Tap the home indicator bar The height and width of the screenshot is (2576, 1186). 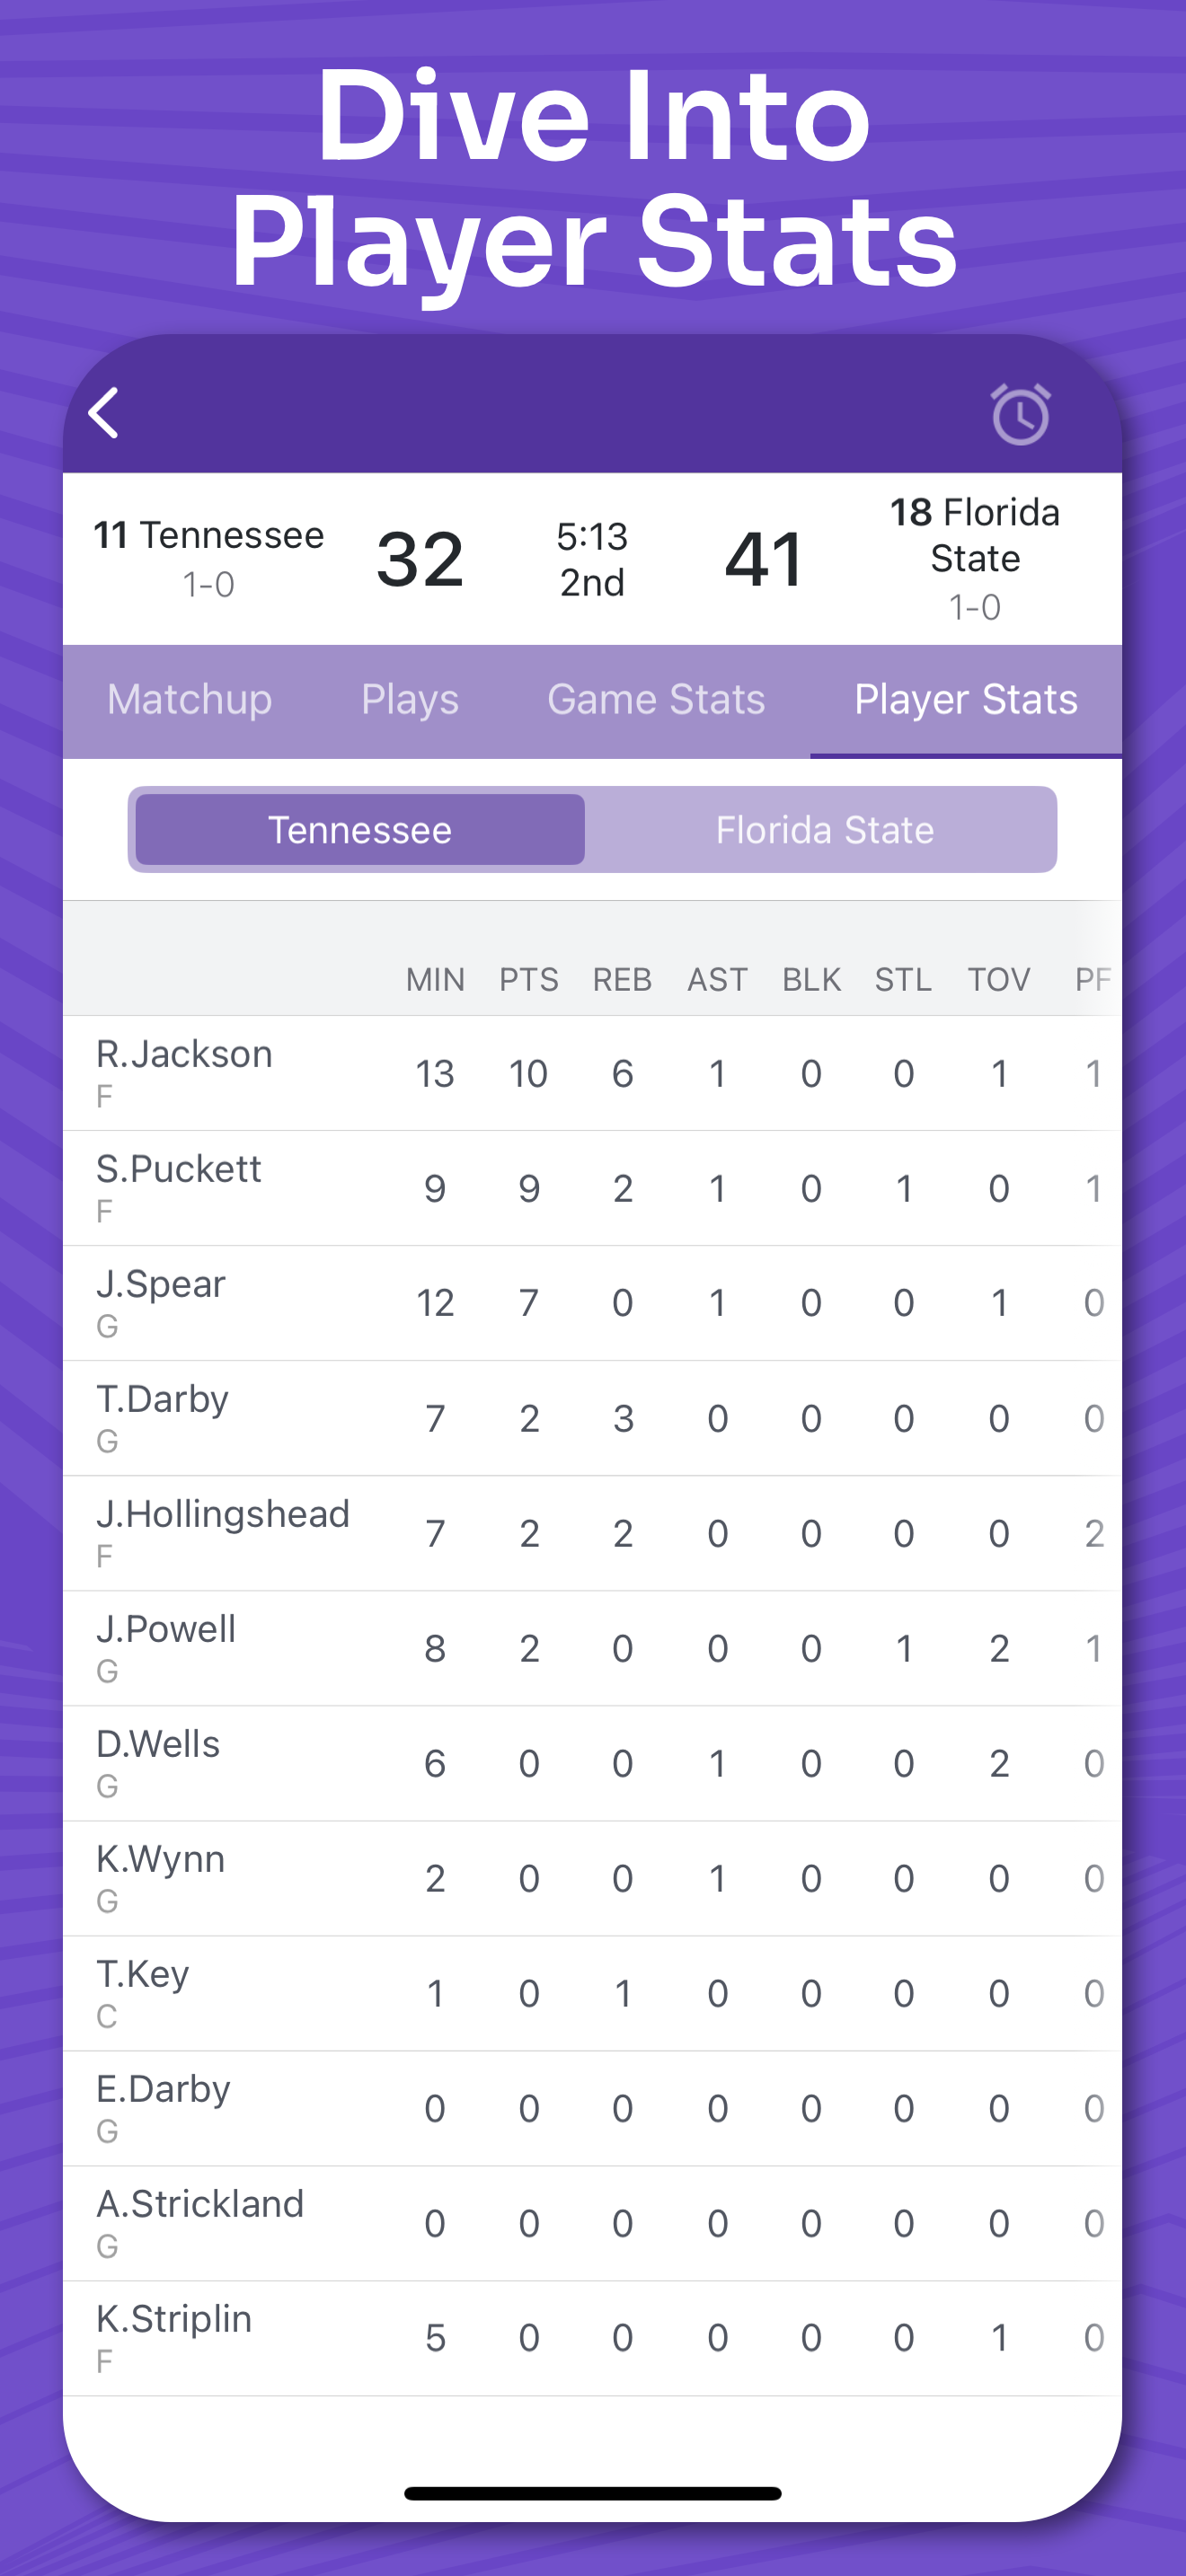coord(592,2493)
